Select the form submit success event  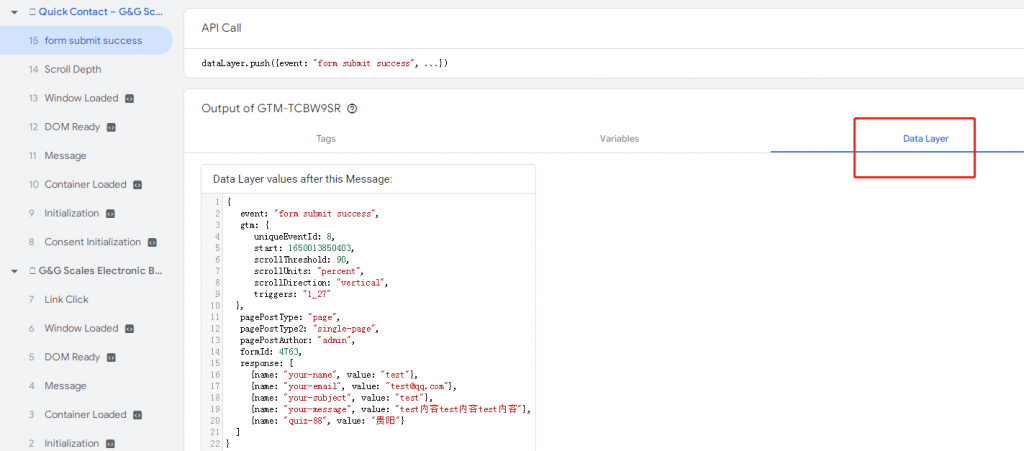point(93,40)
